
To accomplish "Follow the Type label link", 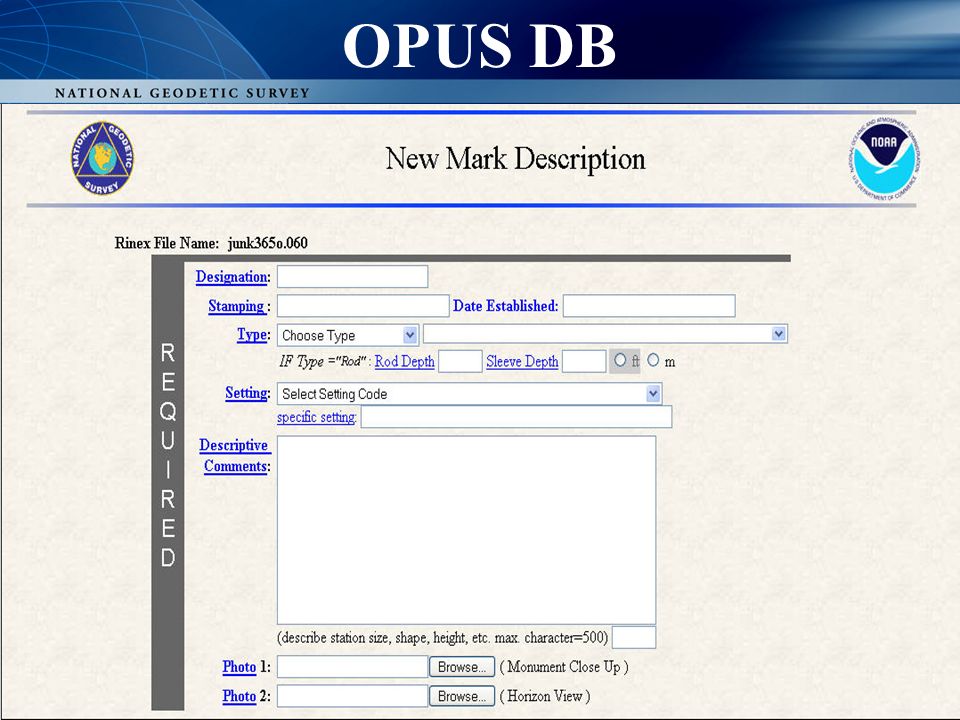I will [x=252, y=334].
